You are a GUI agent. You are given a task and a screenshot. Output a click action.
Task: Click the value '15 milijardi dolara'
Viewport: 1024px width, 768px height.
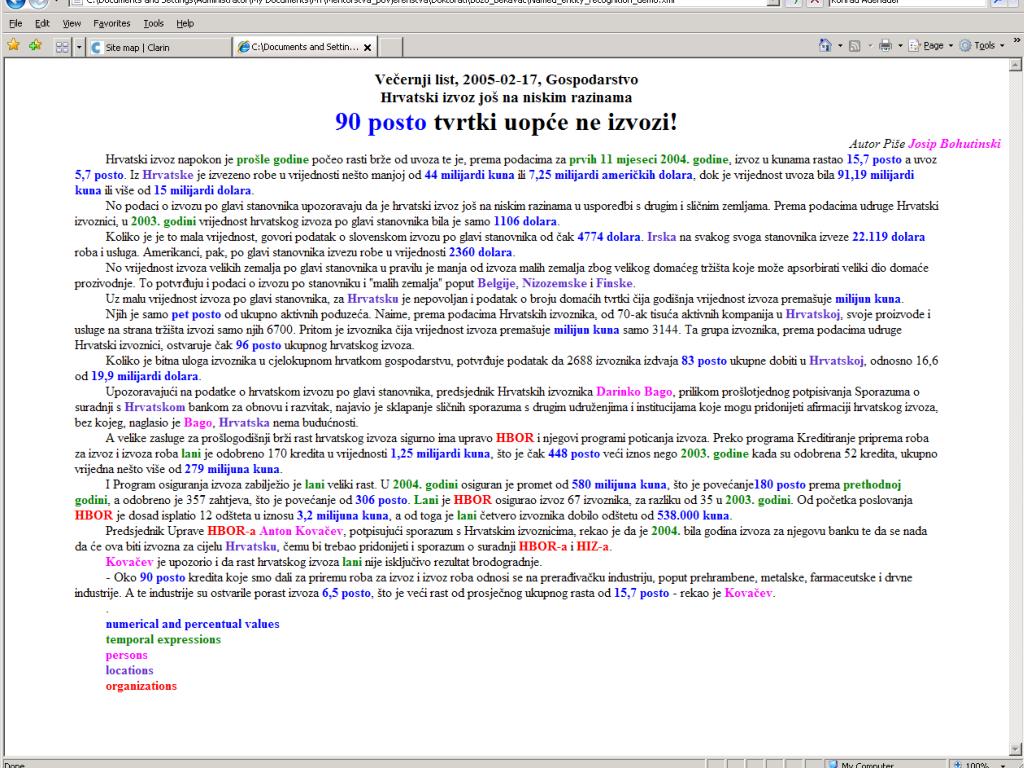(202, 191)
